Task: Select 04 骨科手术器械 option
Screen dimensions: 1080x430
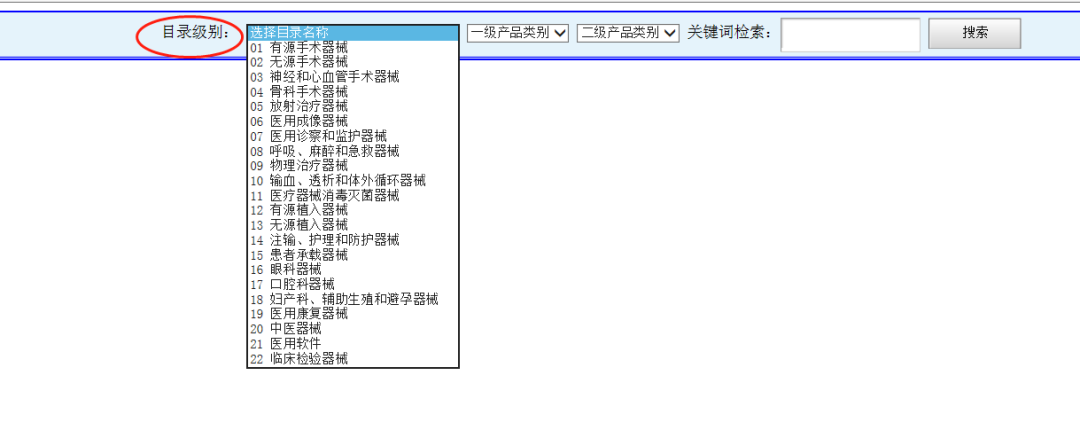Action: 353,92
